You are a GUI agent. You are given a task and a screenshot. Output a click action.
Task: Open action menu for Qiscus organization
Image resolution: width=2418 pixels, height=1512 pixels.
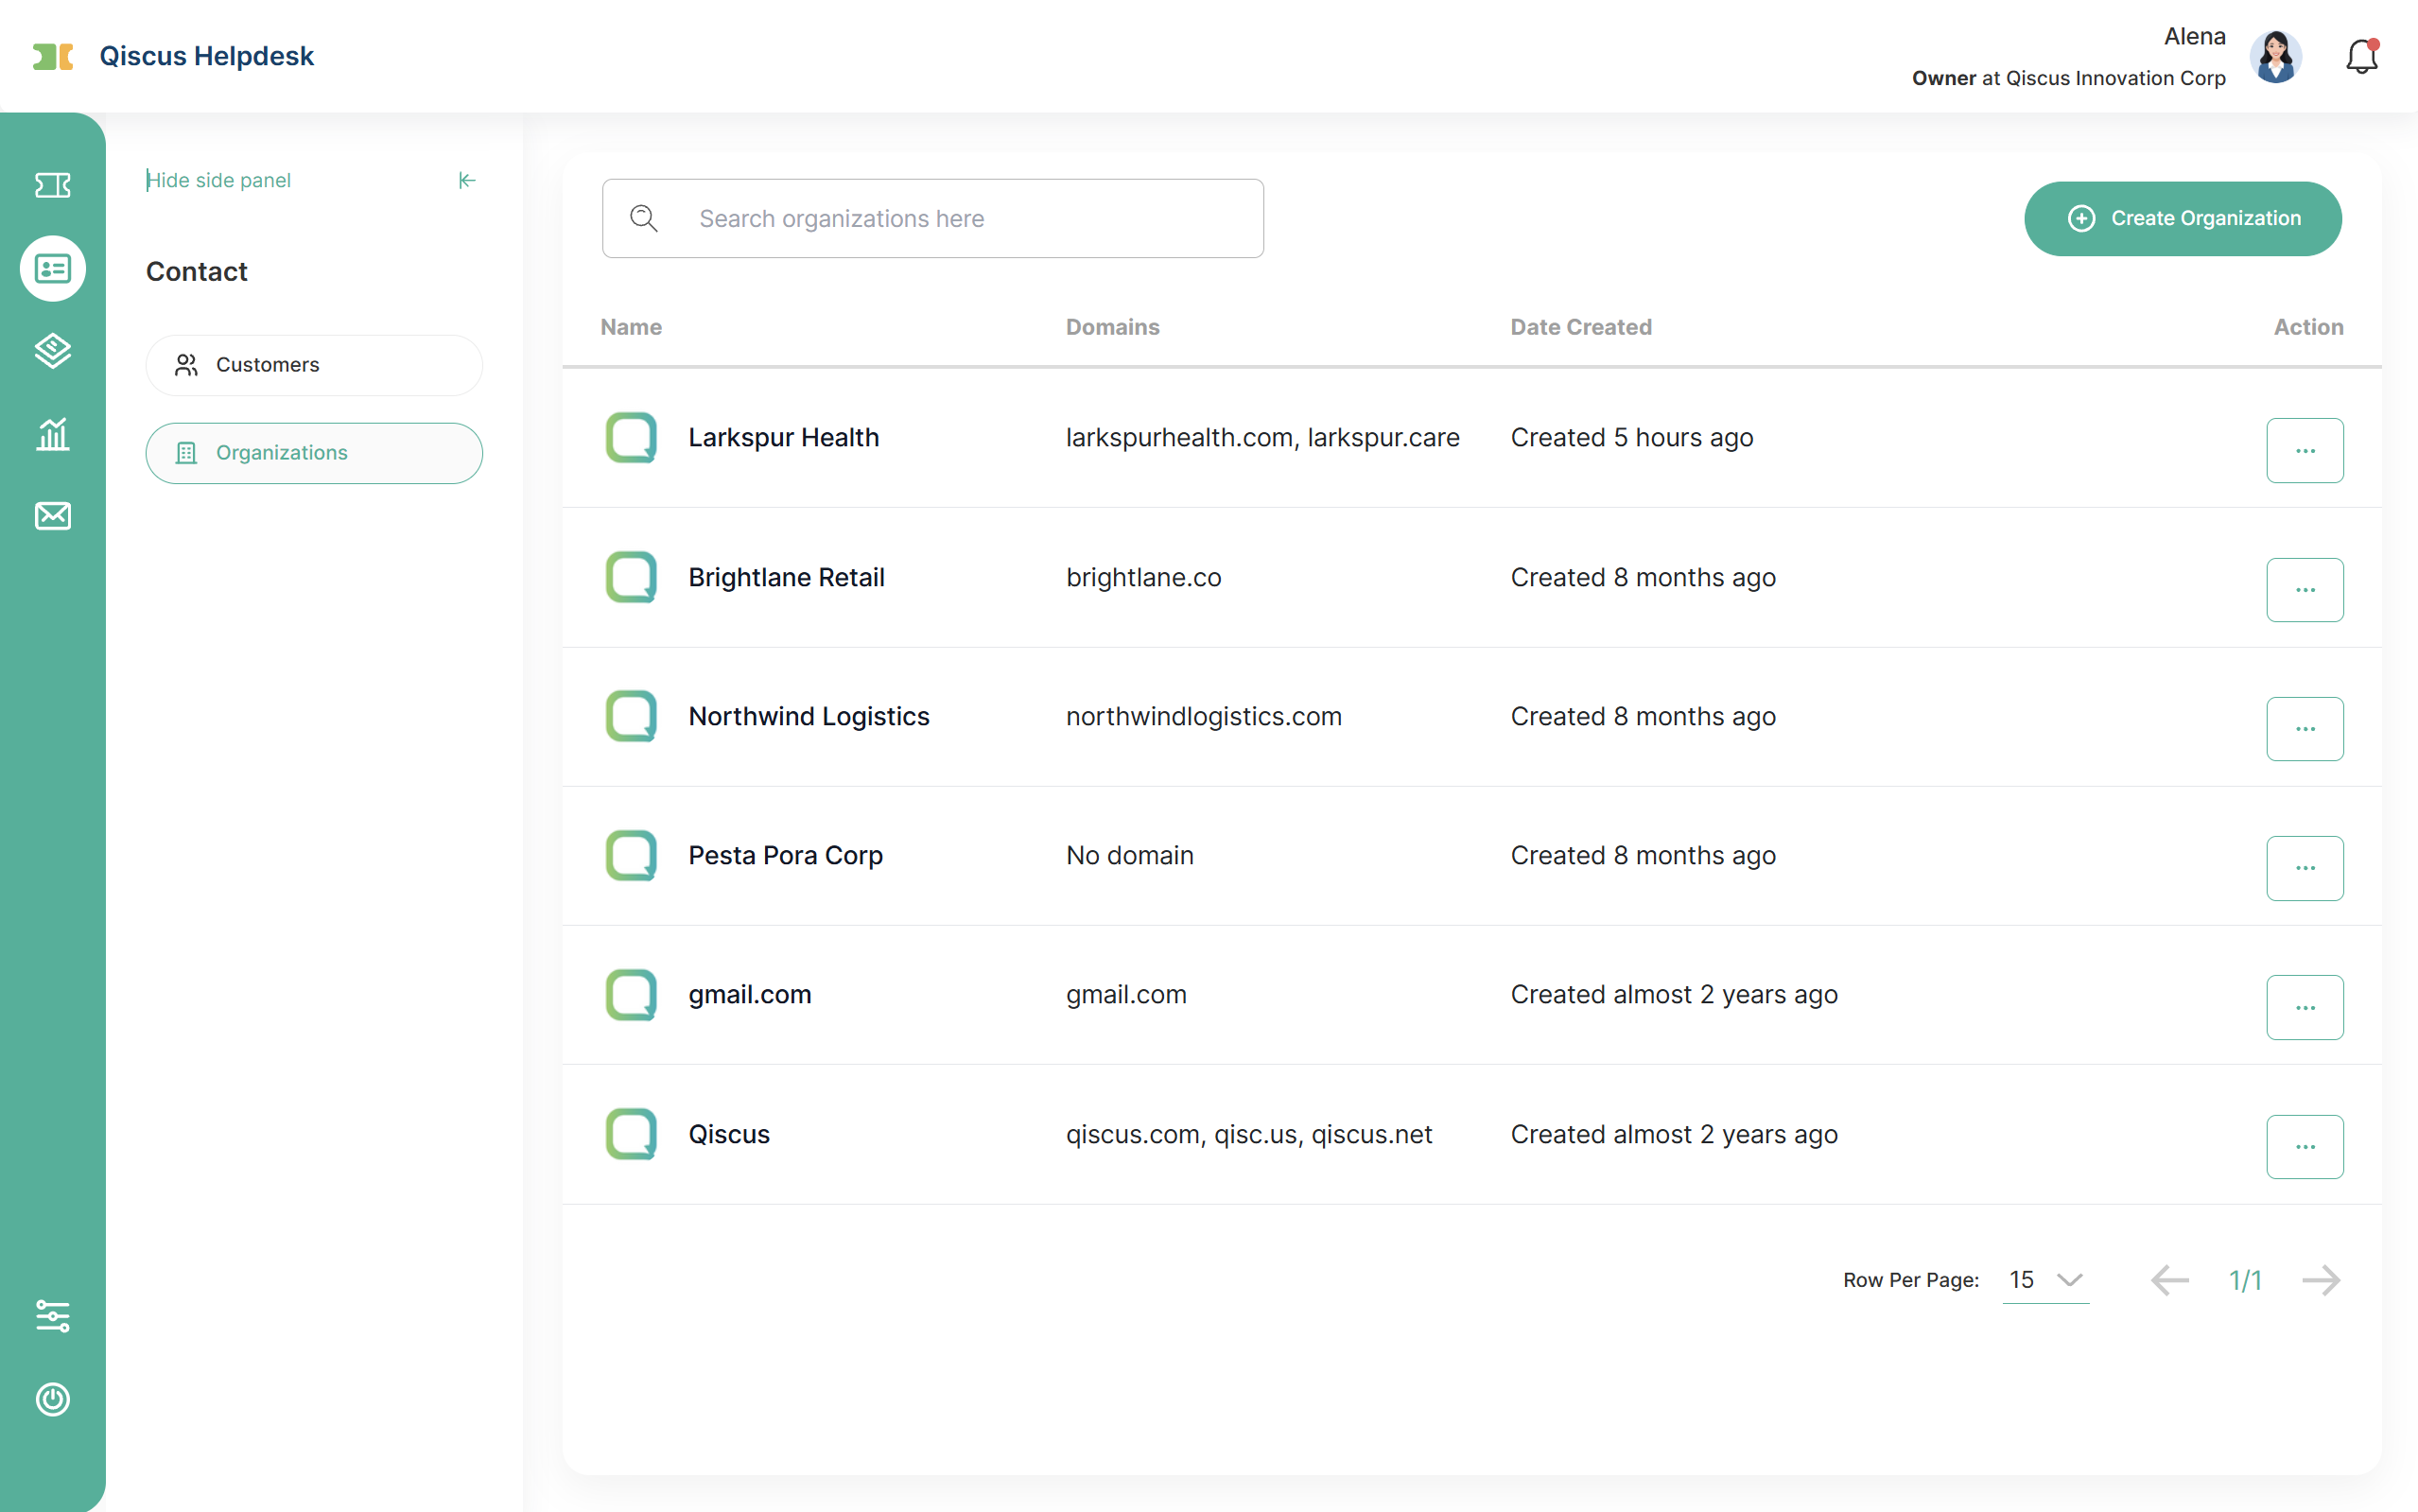[x=2305, y=1146]
